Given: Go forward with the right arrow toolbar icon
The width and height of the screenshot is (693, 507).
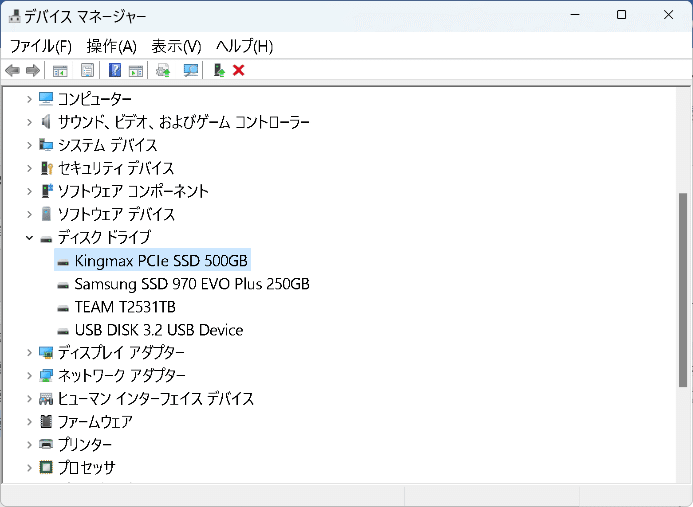Looking at the screenshot, I should [x=33, y=70].
